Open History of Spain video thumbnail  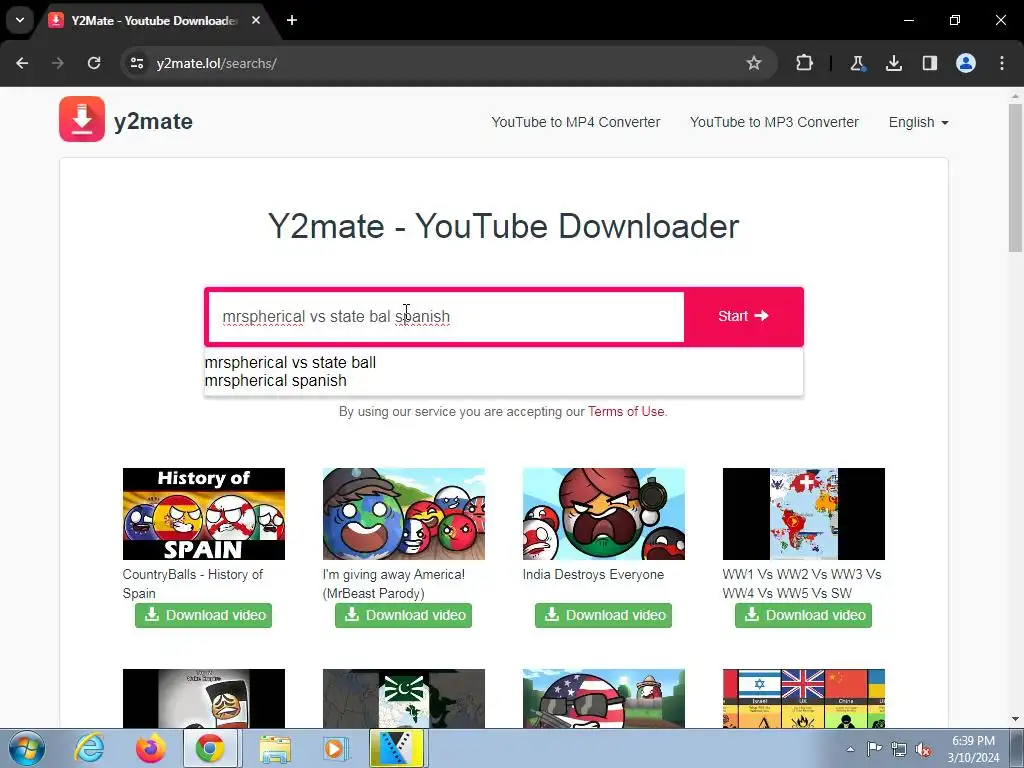(204, 514)
